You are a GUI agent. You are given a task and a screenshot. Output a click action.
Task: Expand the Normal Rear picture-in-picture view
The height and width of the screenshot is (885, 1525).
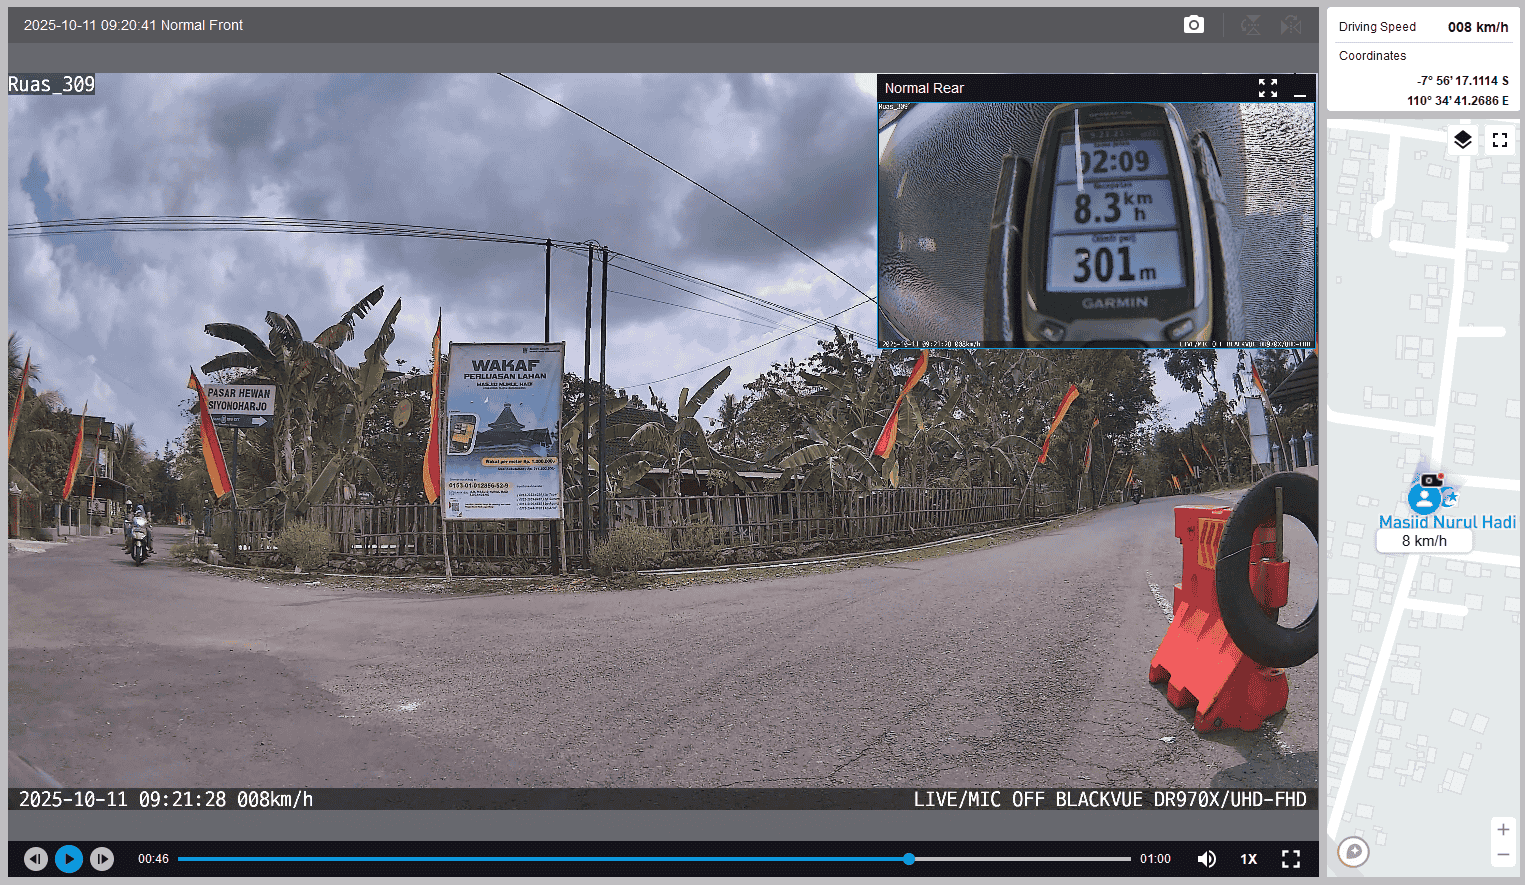1268,88
